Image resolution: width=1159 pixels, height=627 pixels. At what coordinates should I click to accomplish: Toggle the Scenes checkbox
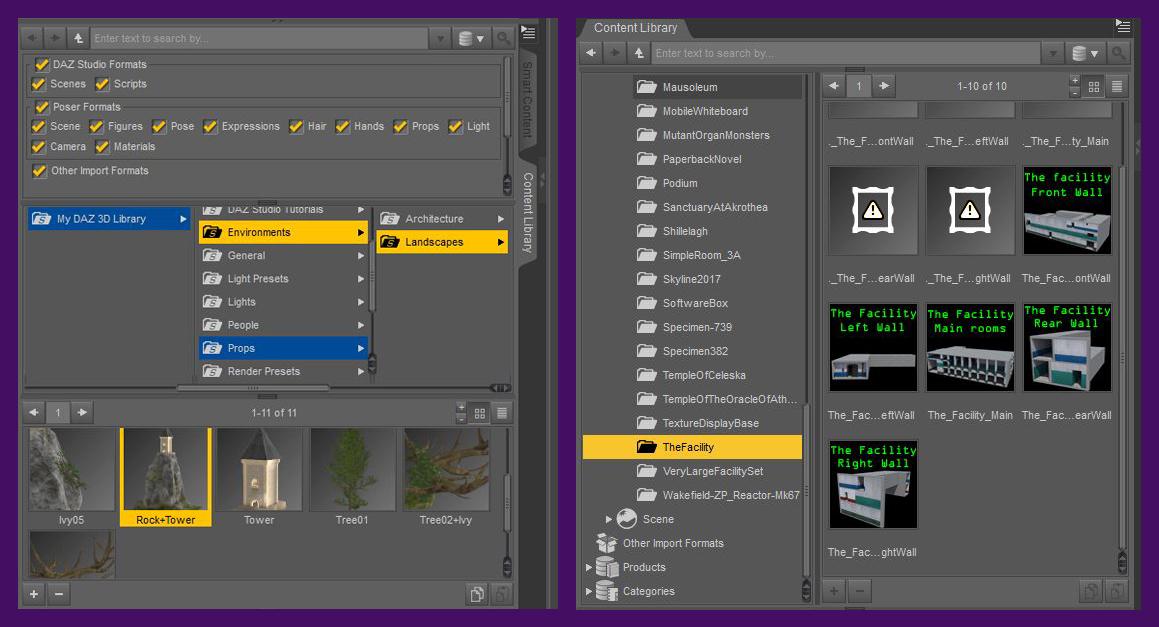[39, 84]
